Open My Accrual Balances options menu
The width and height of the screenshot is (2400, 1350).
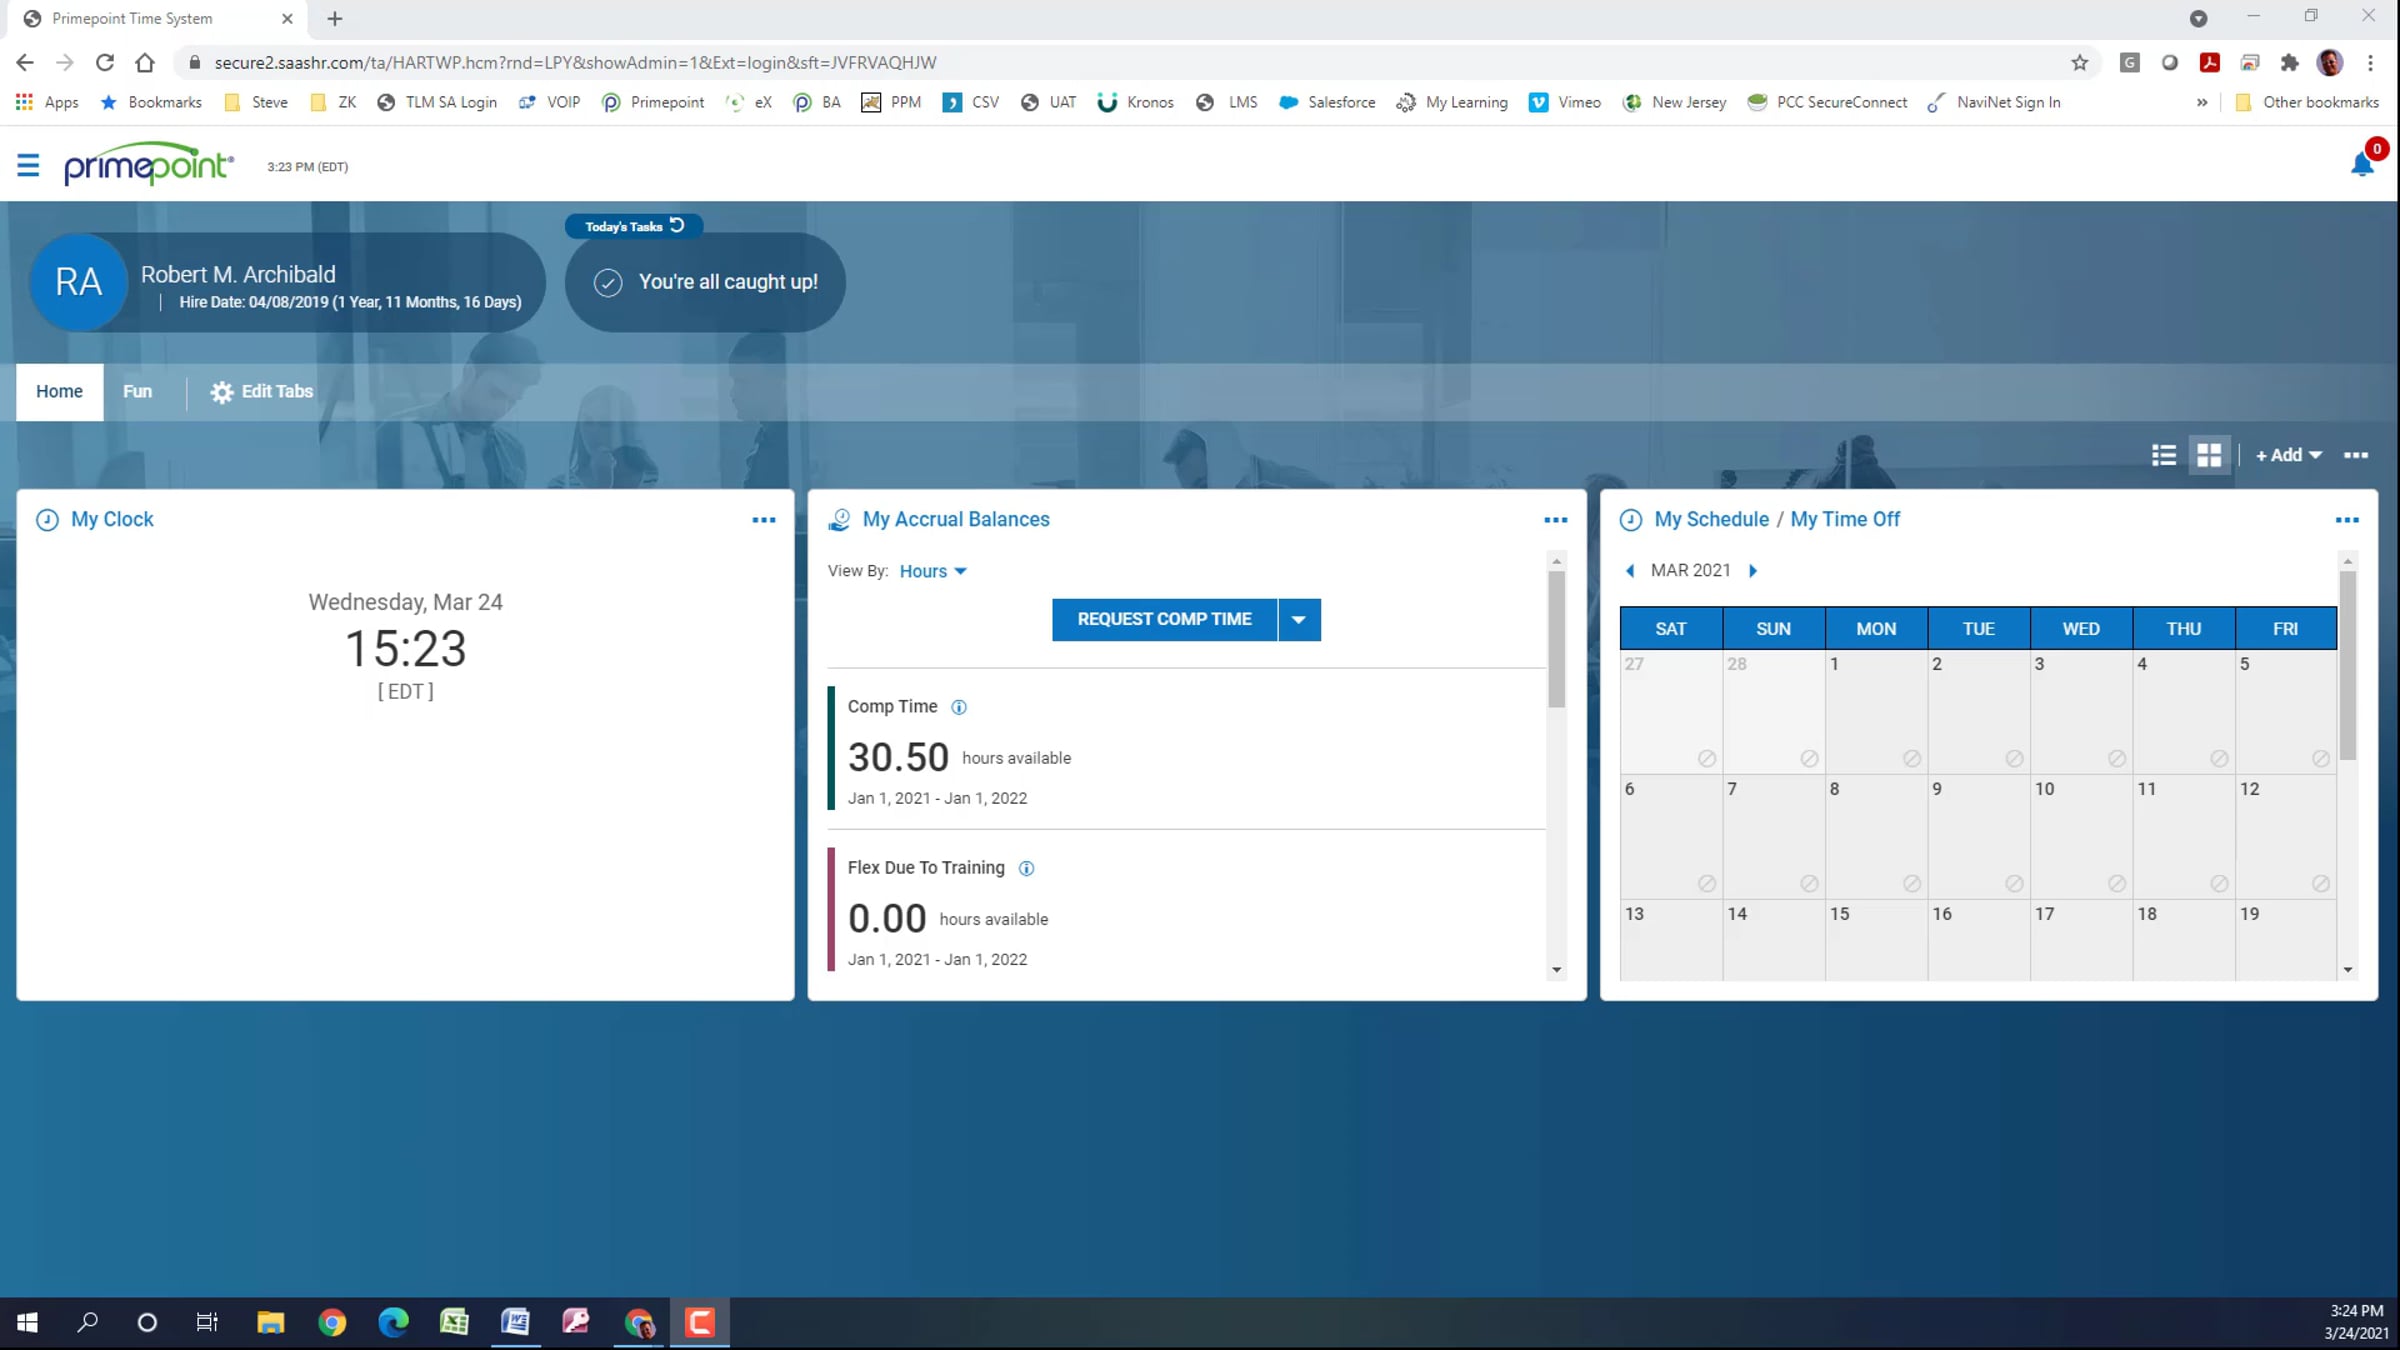(1555, 519)
